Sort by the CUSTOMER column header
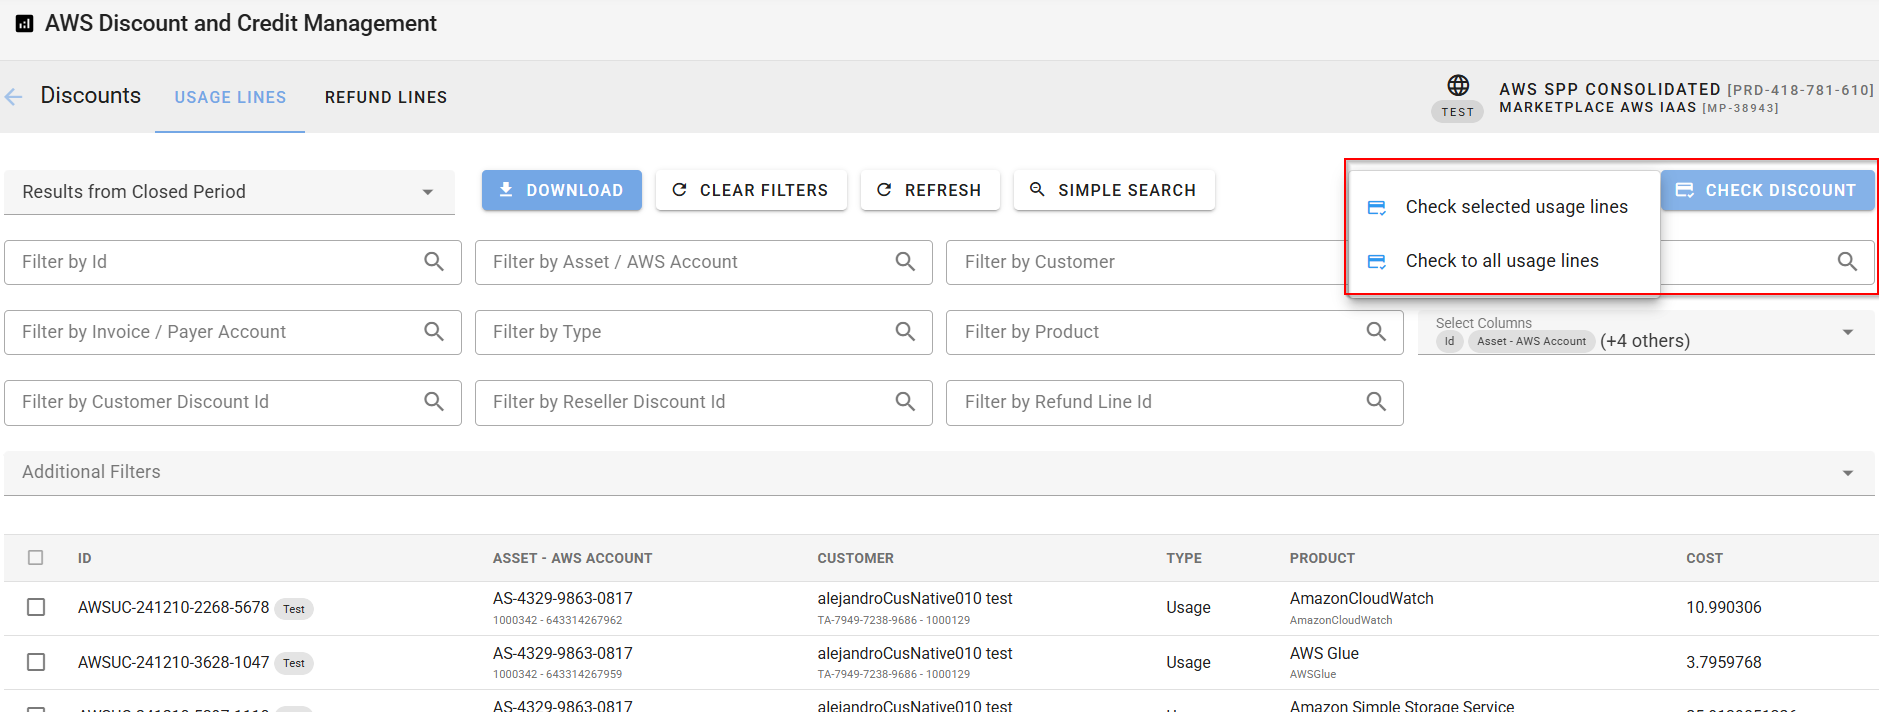1879x712 pixels. [x=855, y=558]
